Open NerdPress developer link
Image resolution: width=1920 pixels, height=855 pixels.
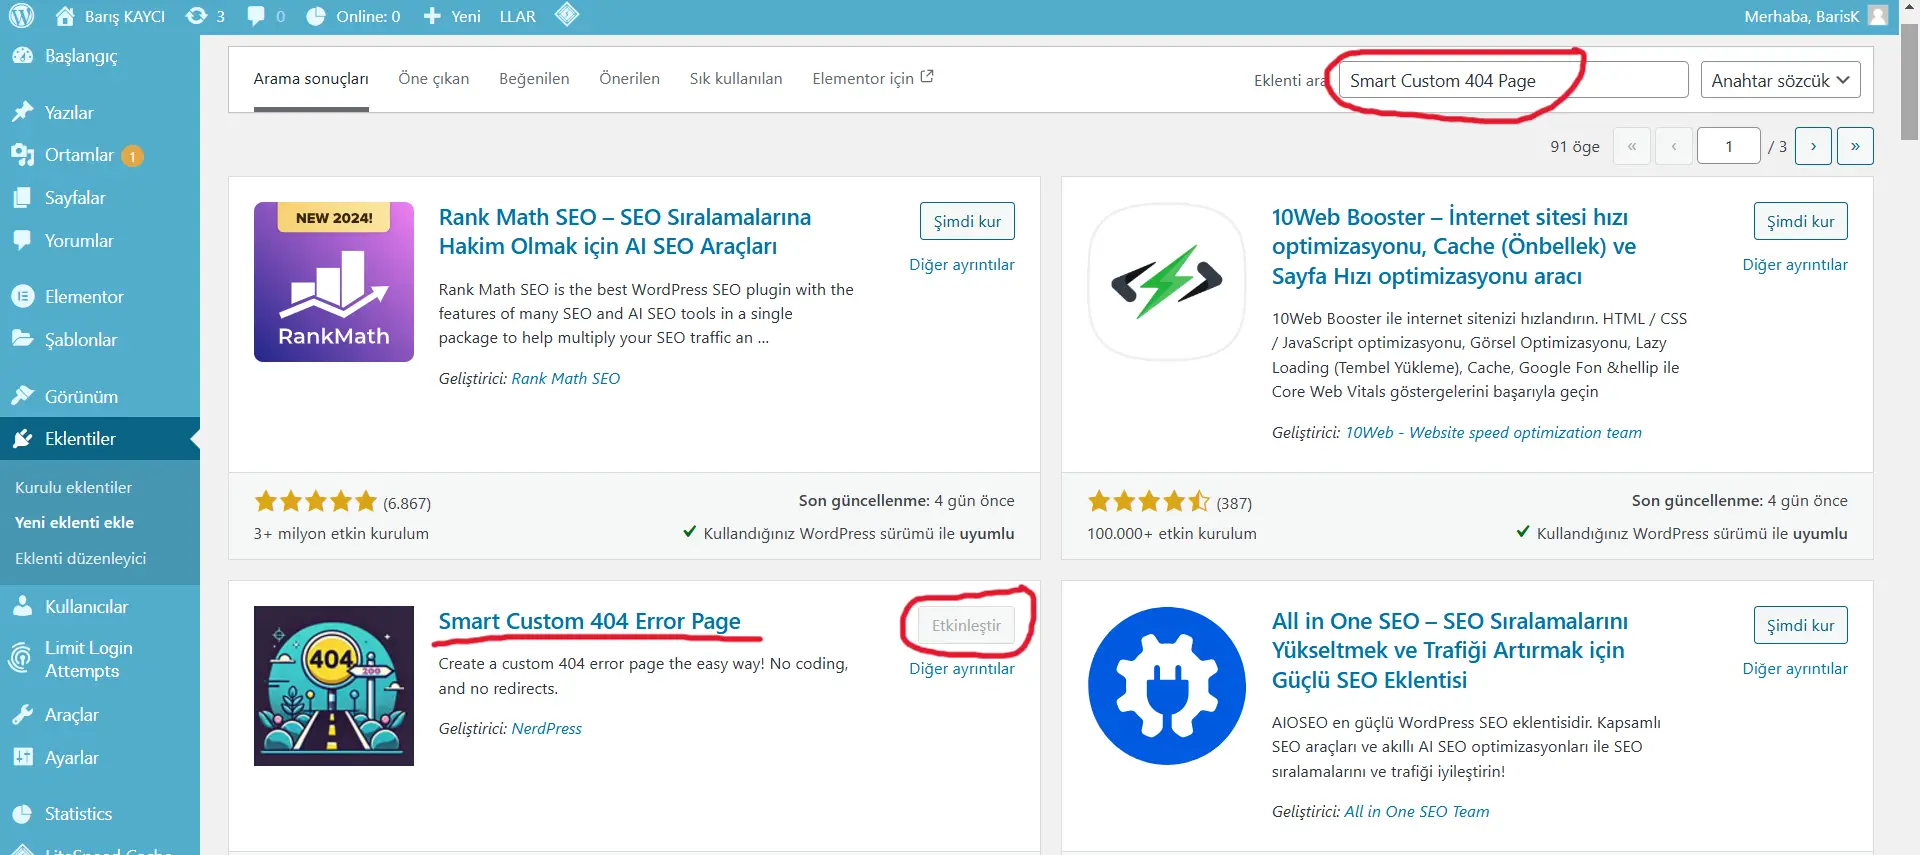tap(546, 729)
